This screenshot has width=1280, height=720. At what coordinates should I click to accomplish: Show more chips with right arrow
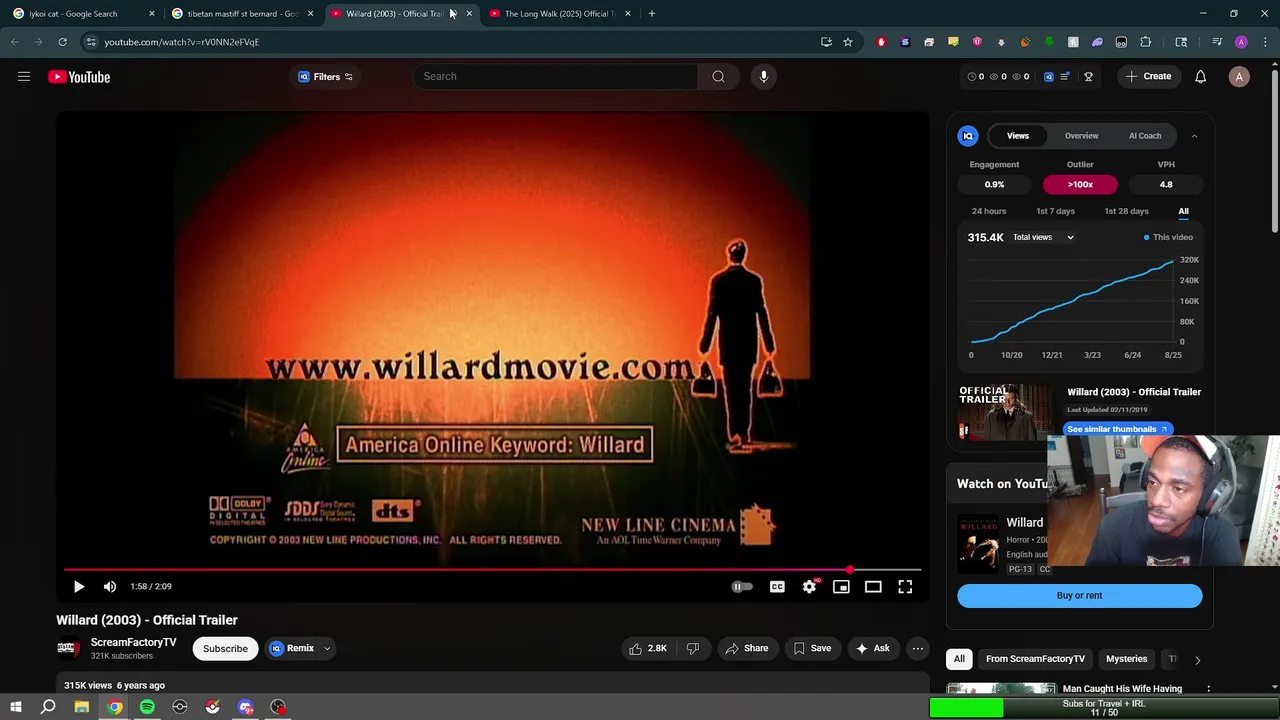(1197, 660)
